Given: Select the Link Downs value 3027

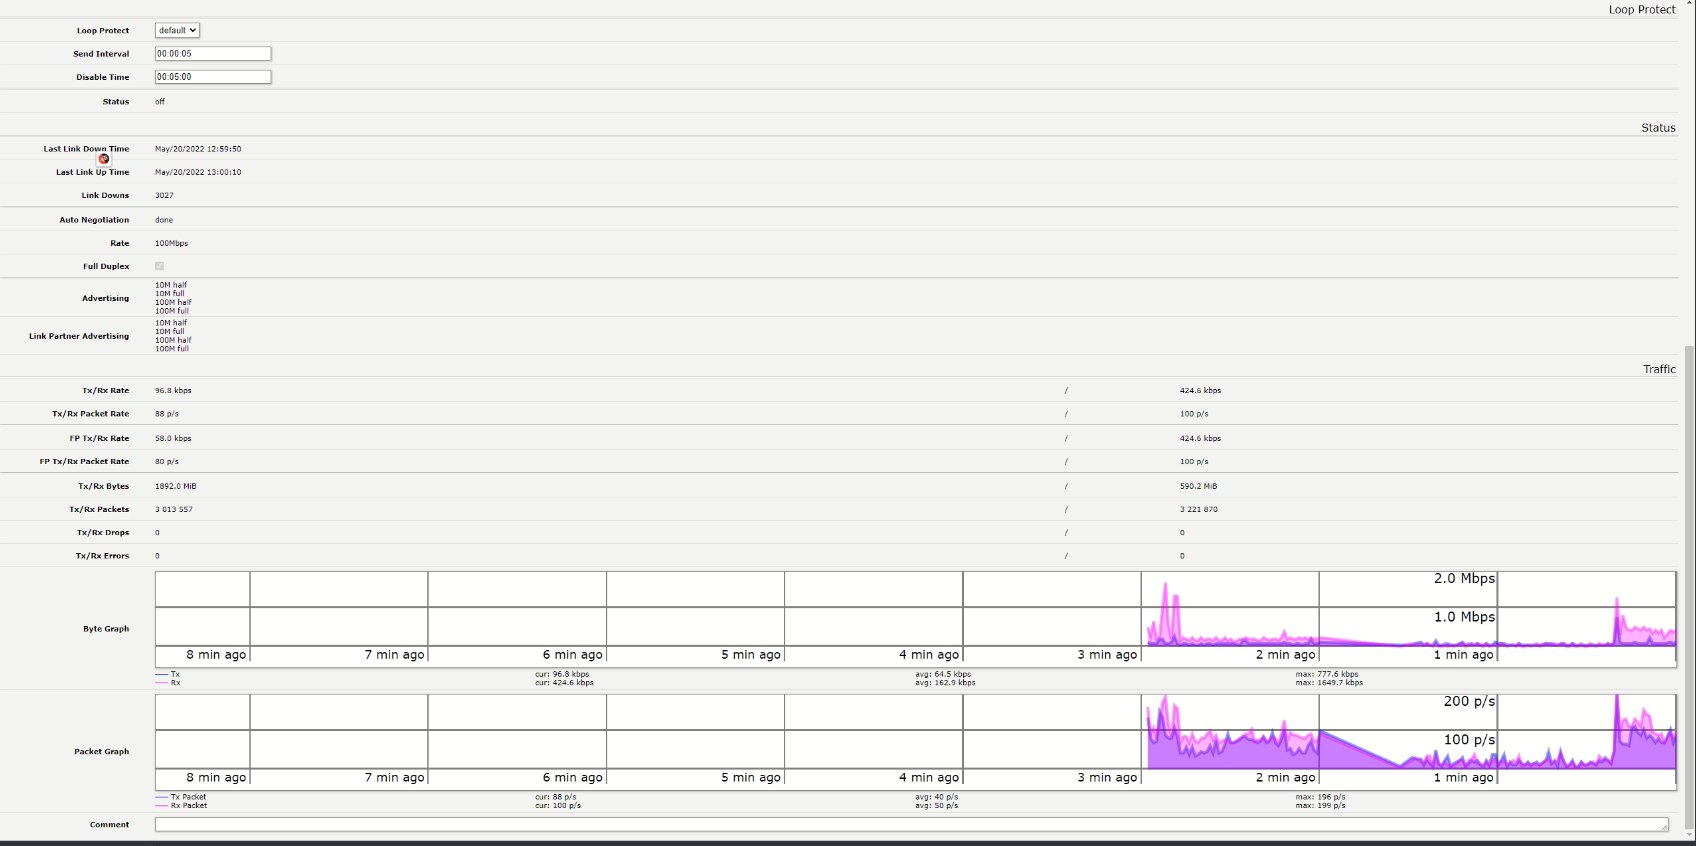Looking at the screenshot, I should 164,196.
